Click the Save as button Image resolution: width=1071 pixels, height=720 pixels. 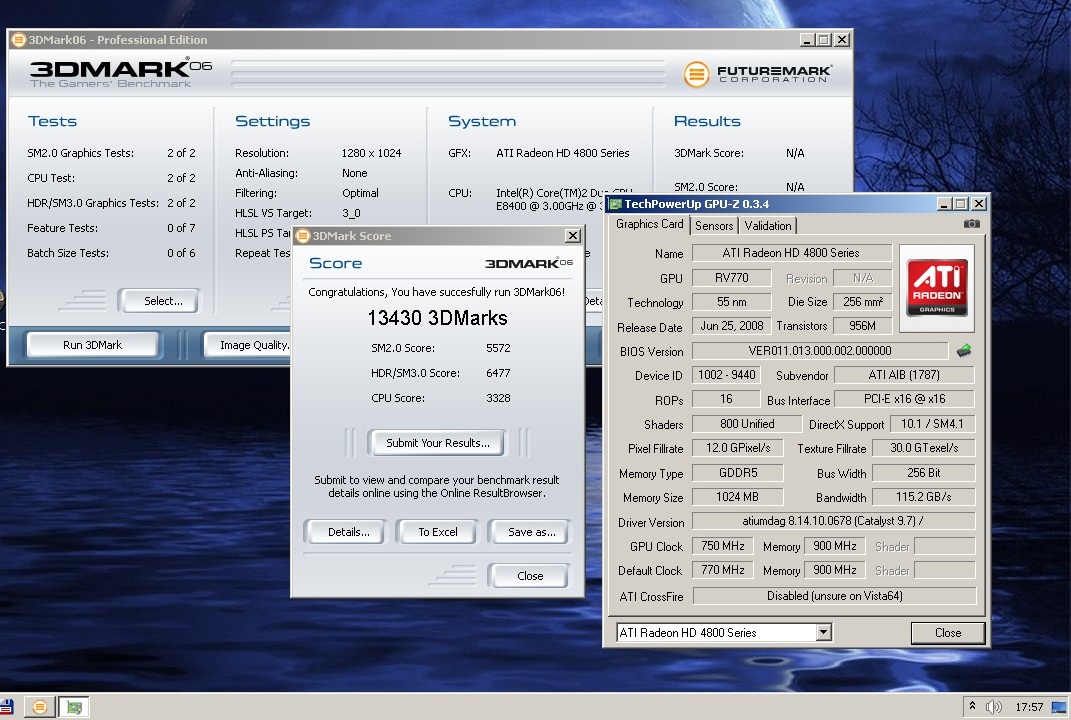click(x=531, y=532)
